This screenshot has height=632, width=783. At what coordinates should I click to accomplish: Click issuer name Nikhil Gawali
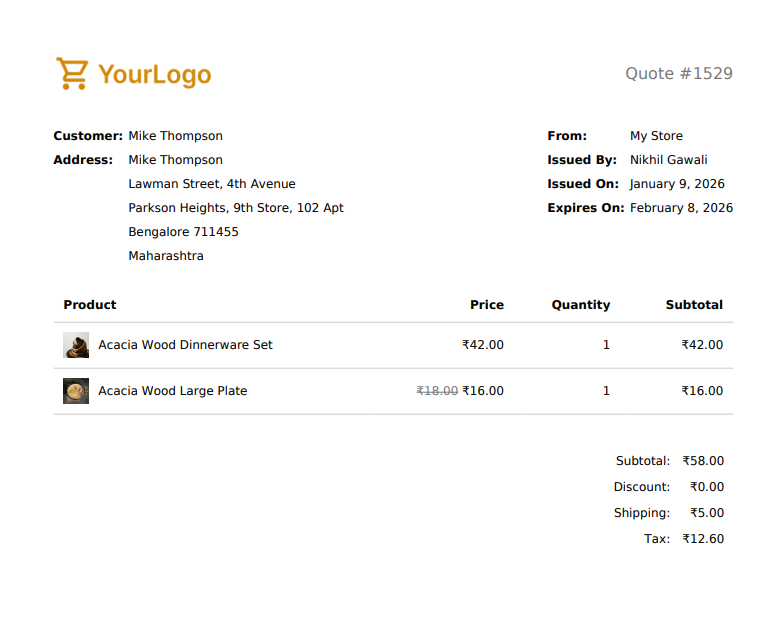(x=668, y=160)
